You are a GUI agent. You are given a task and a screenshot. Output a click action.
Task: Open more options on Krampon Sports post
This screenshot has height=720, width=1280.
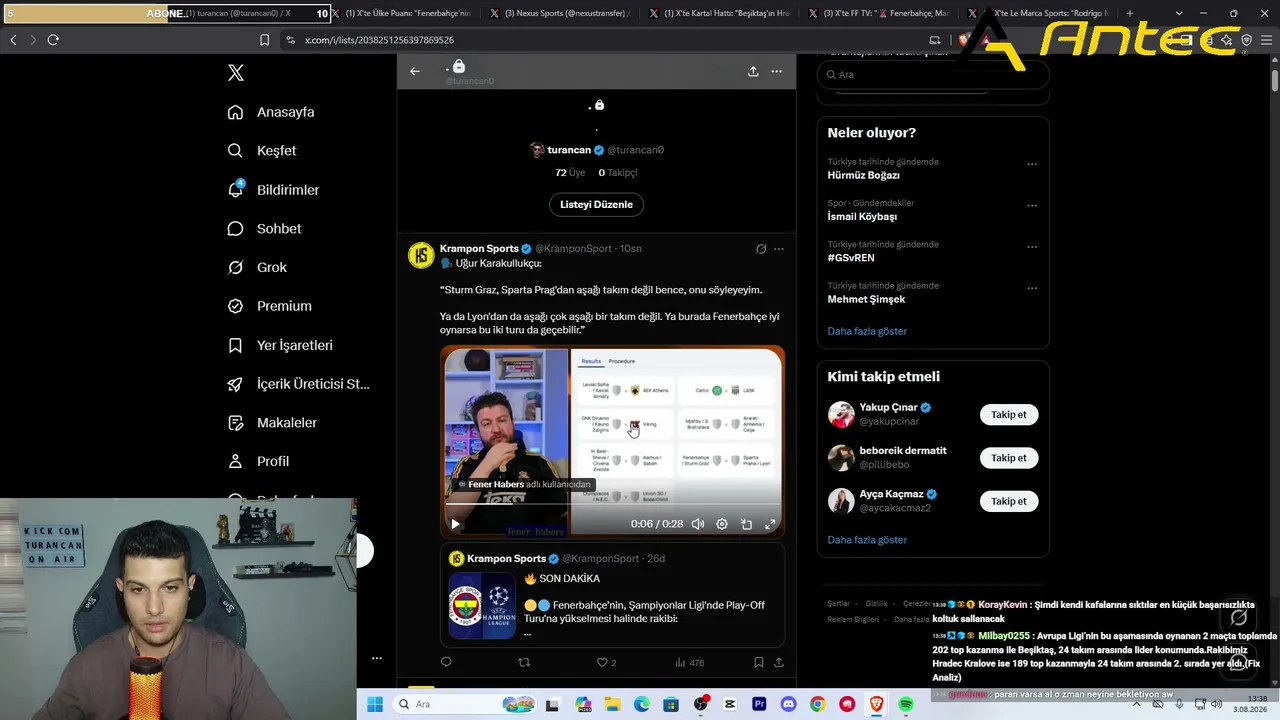(779, 249)
